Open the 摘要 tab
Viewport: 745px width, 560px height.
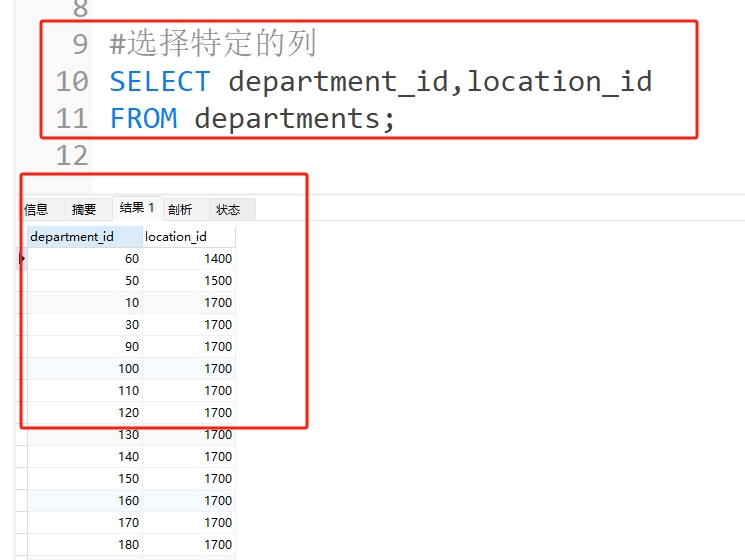[x=85, y=209]
